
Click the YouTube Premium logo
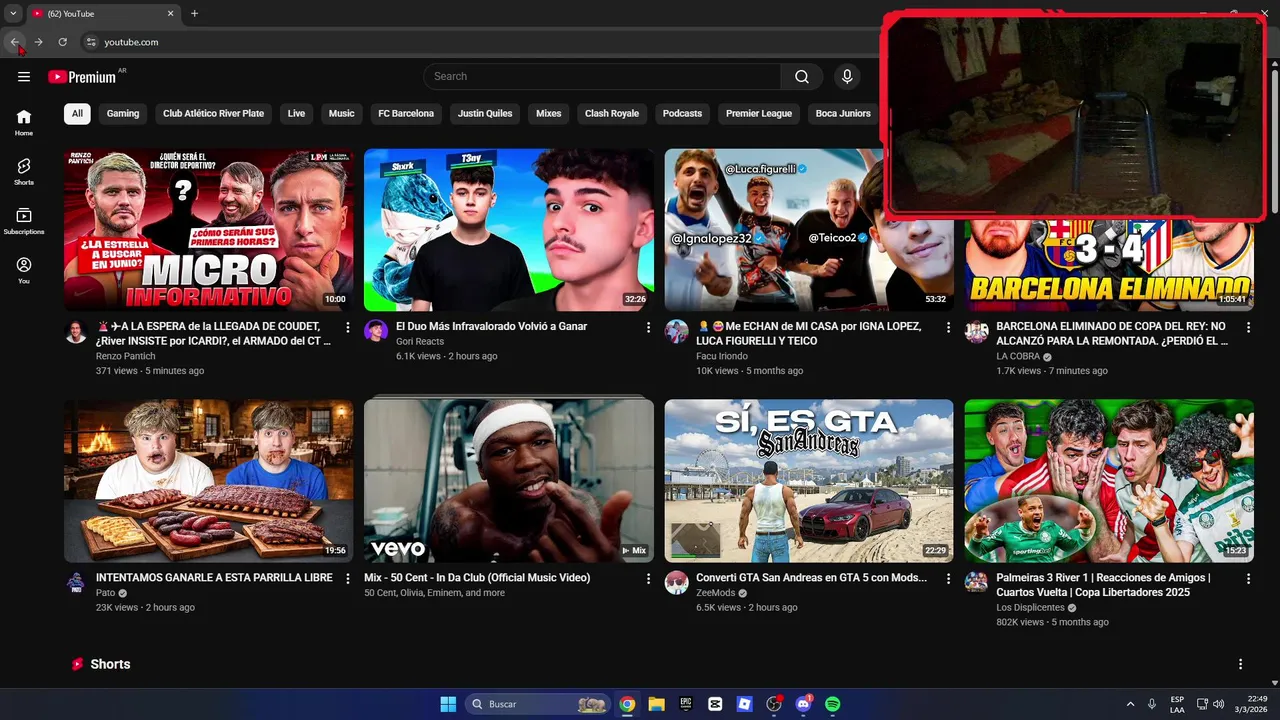[82, 77]
